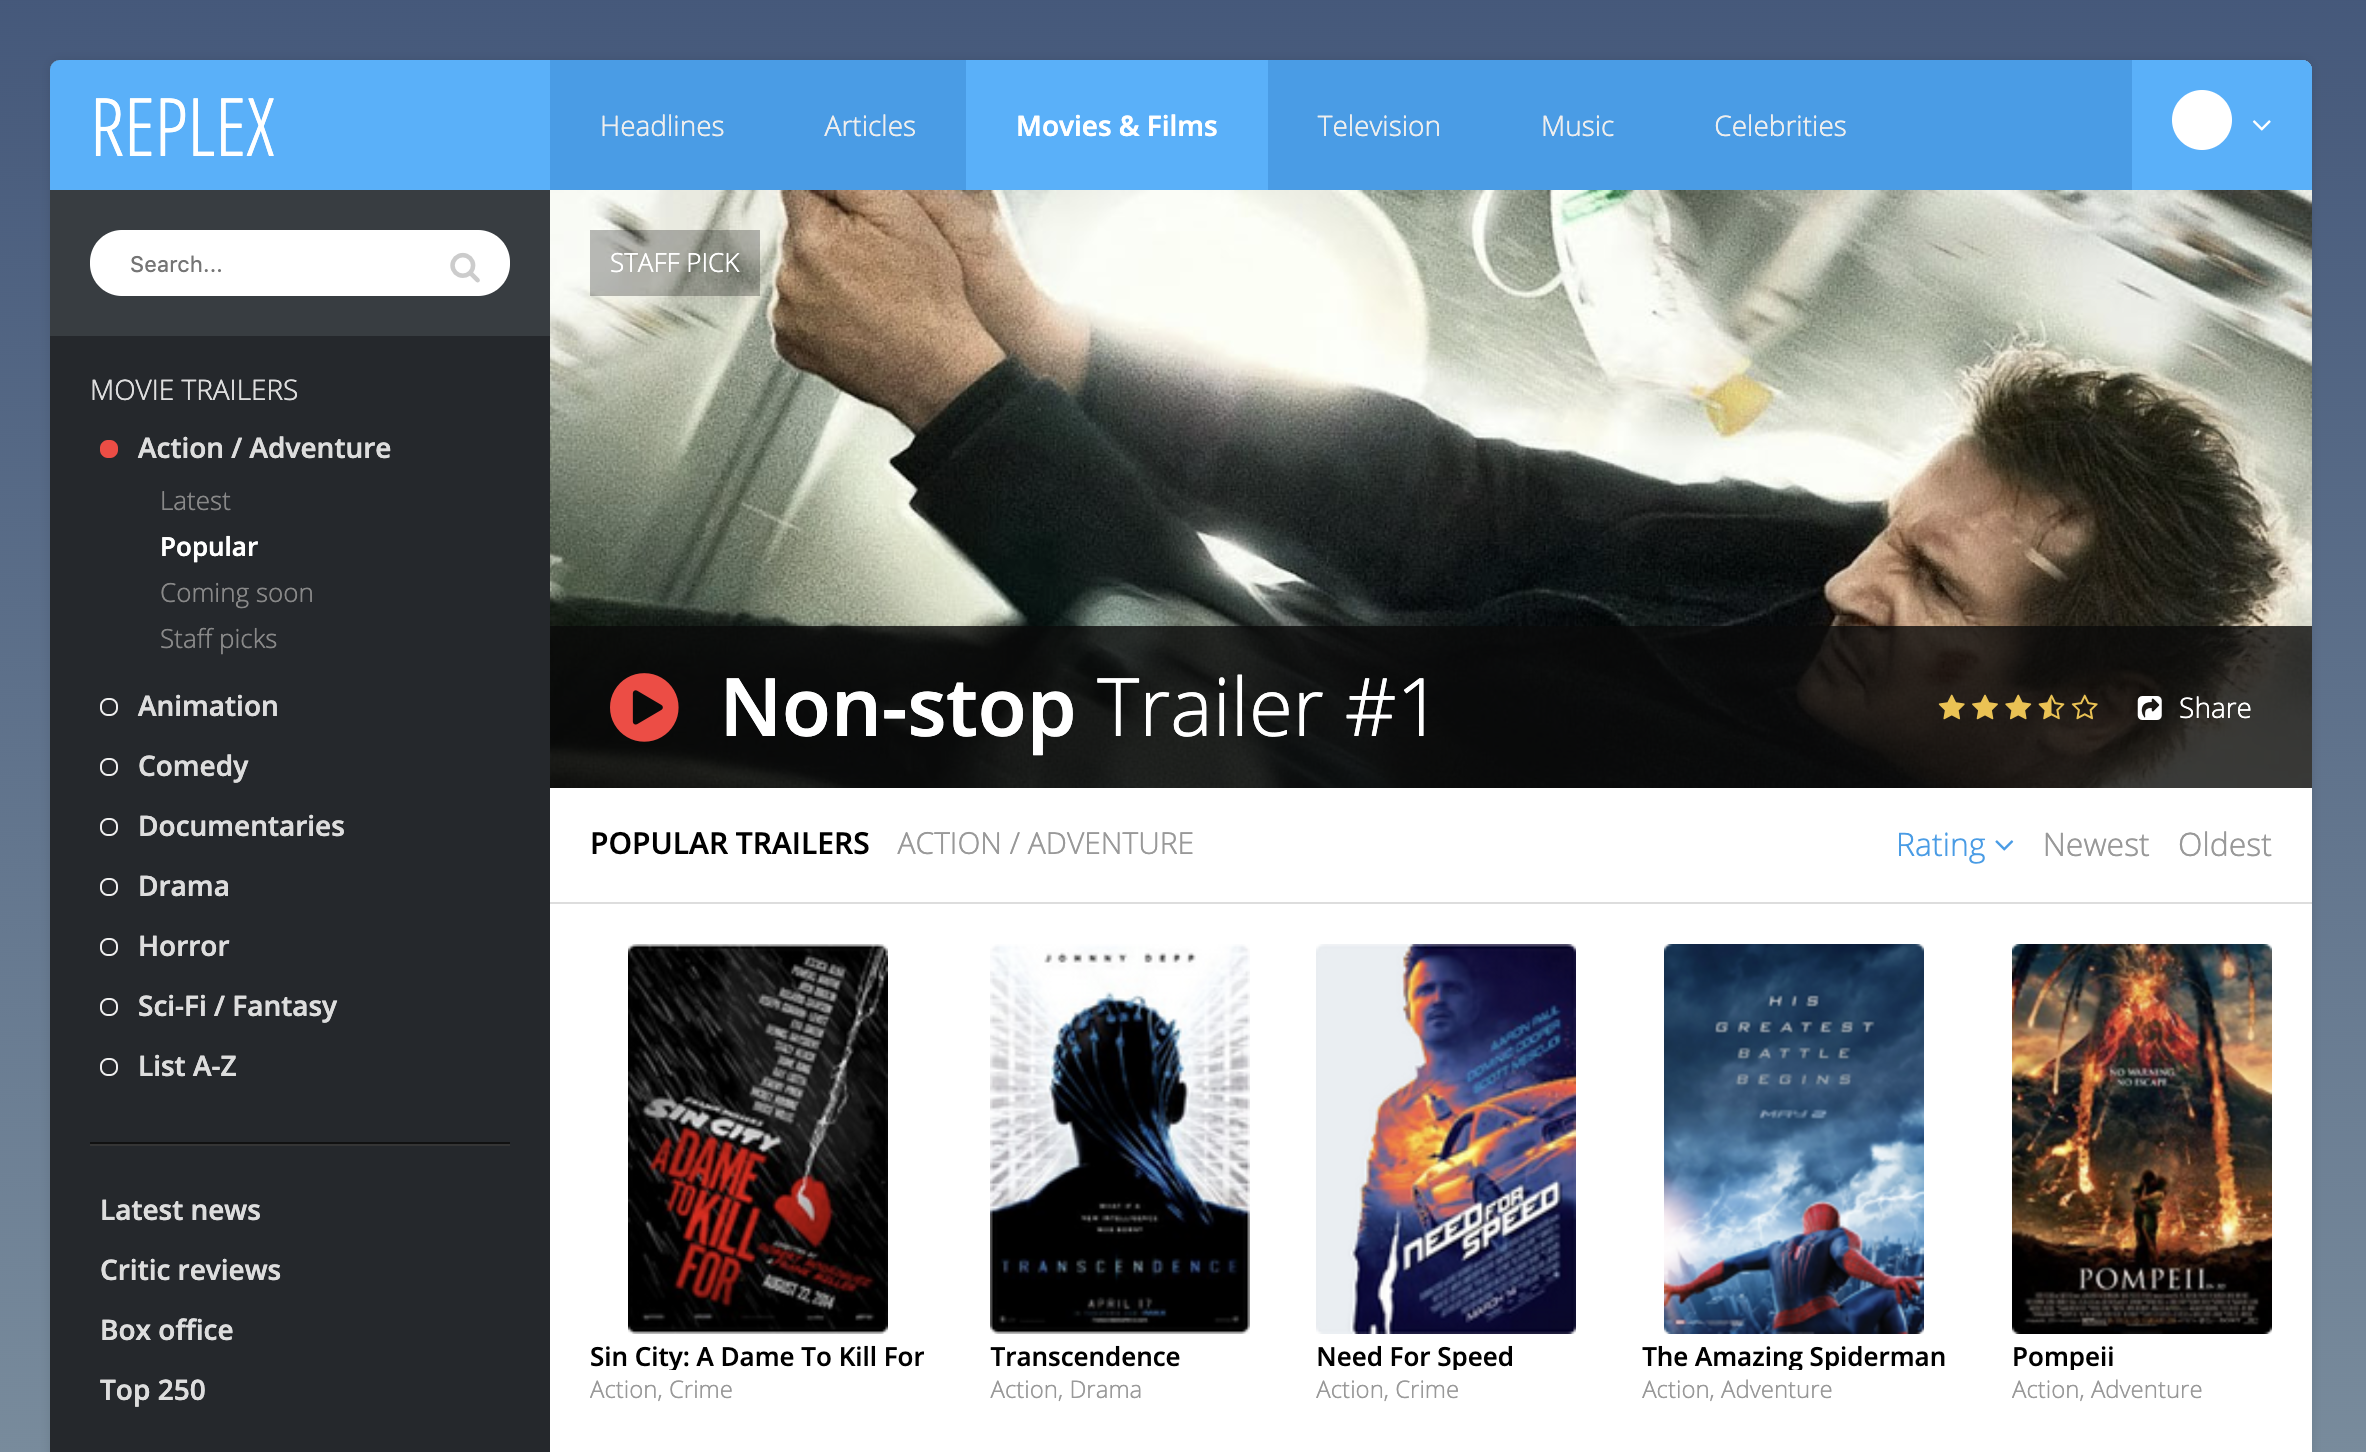
Task: Rate the trailer using the star rating
Action: pyautogui.click(x=2017, y=708)
